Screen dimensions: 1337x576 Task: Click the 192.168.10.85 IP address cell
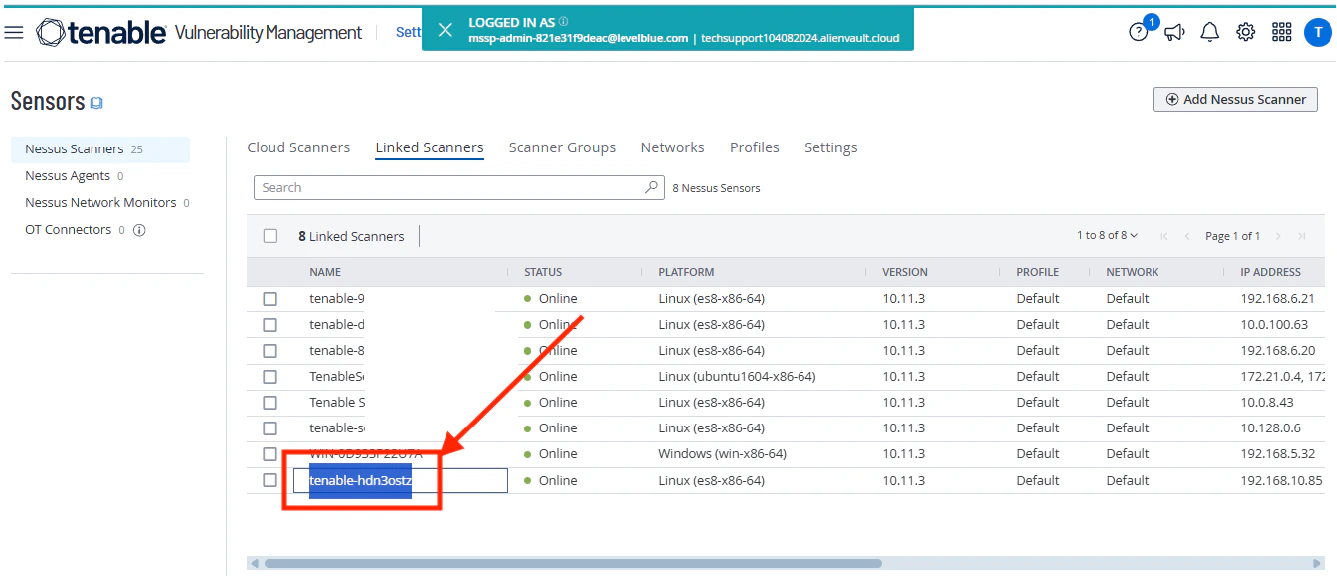point(1281,481)
